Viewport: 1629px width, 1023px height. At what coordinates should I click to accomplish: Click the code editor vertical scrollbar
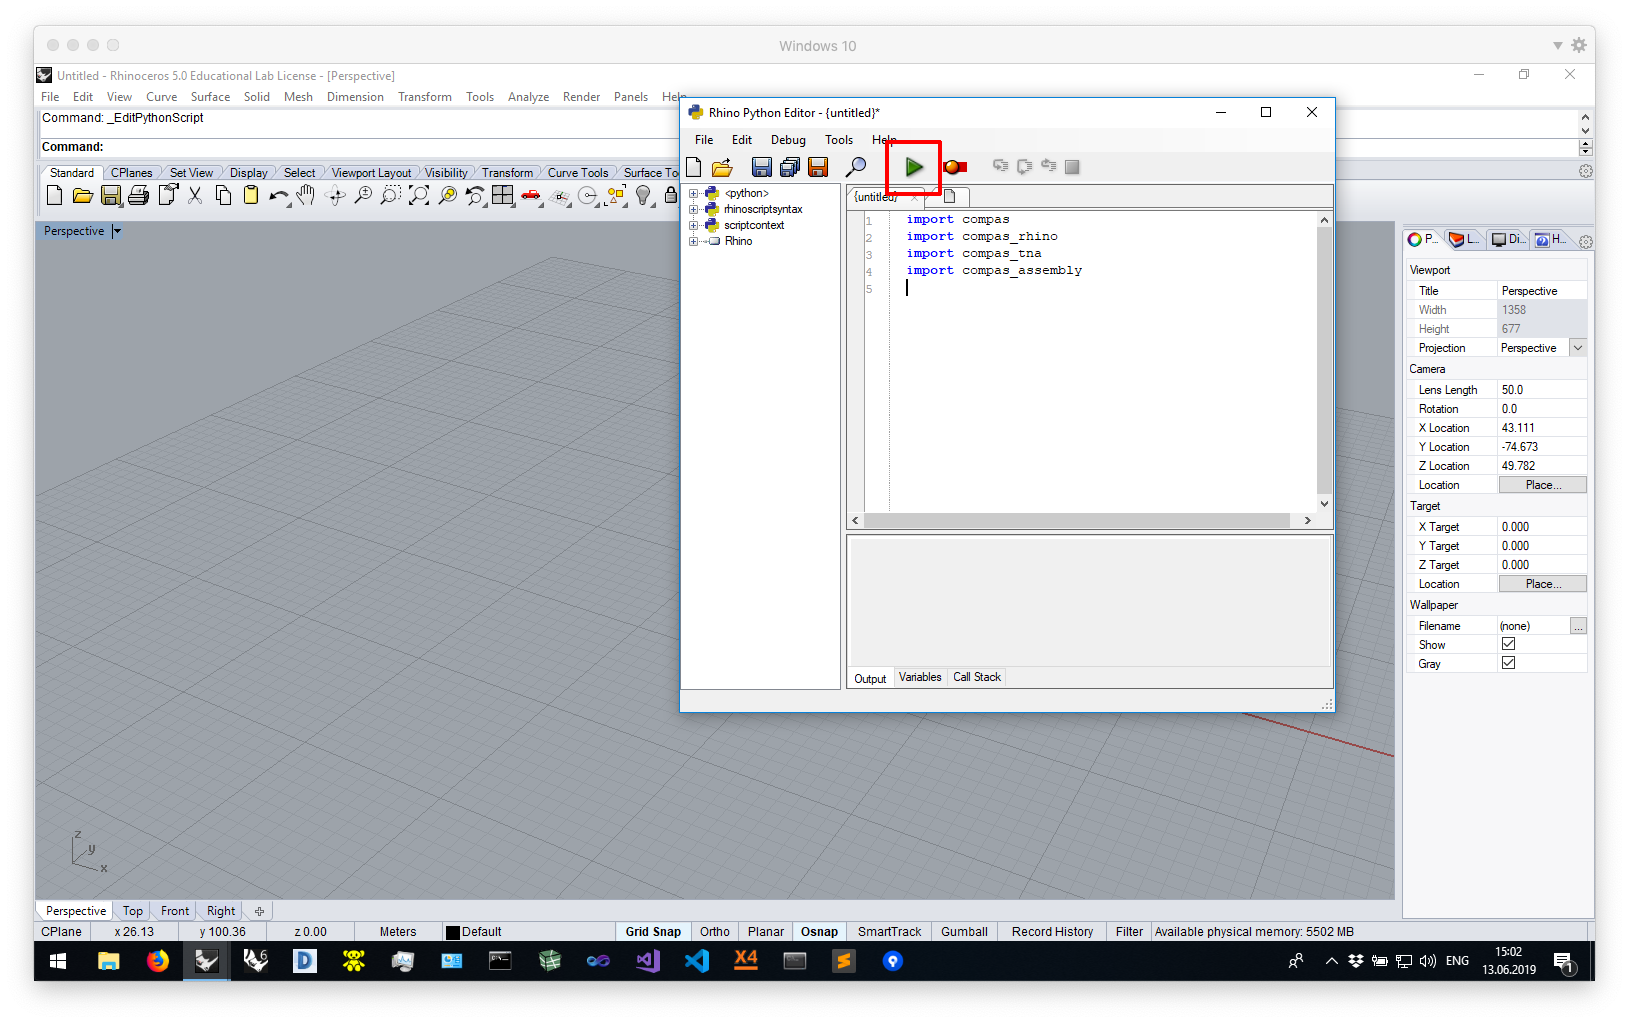(x=1324, y=361)
